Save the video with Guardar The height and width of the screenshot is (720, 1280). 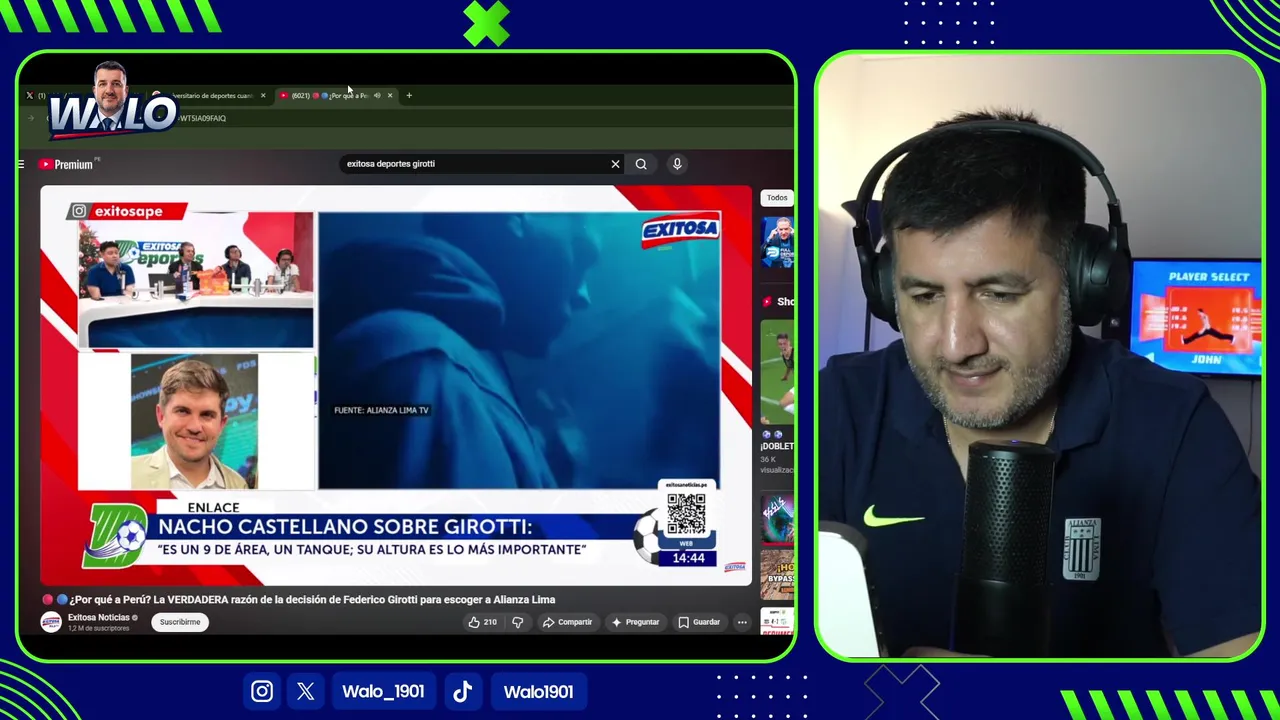pos(699,622)
